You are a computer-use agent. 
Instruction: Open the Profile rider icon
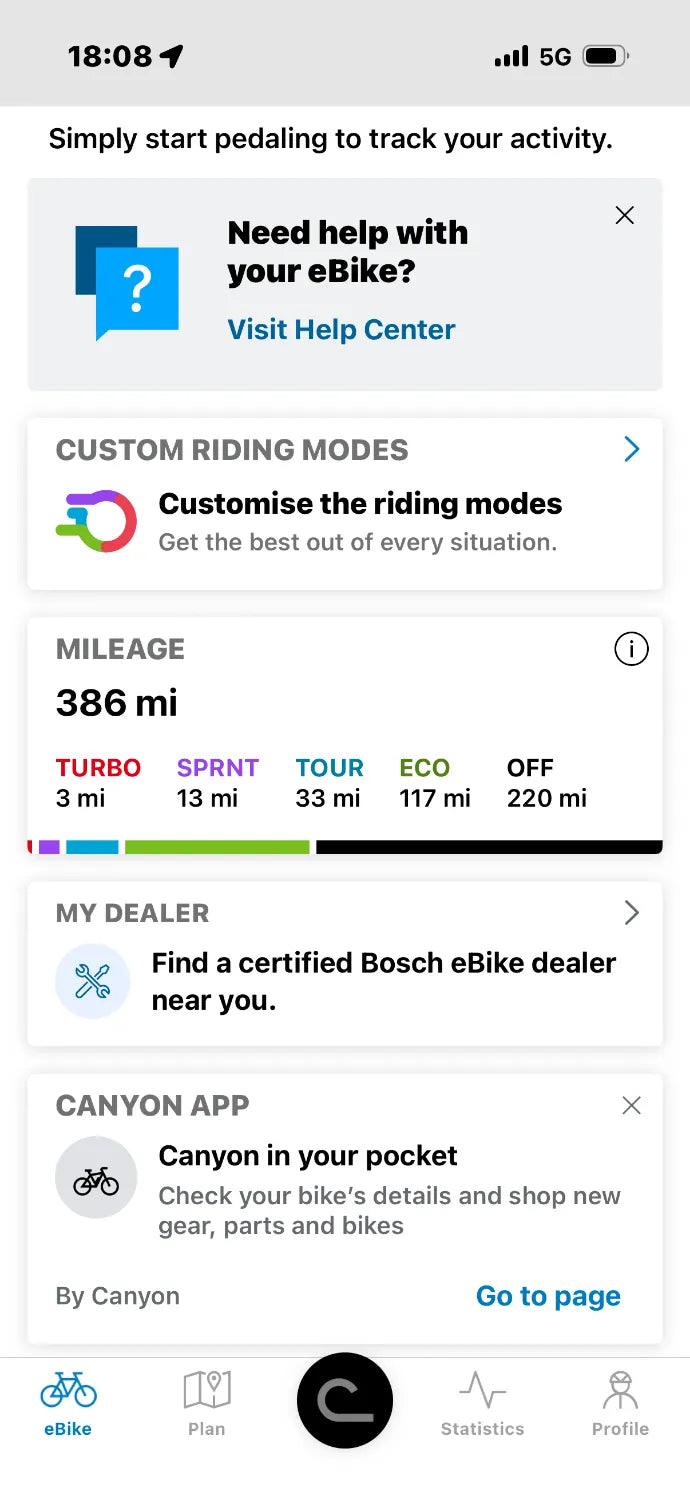click(620, 1389)
